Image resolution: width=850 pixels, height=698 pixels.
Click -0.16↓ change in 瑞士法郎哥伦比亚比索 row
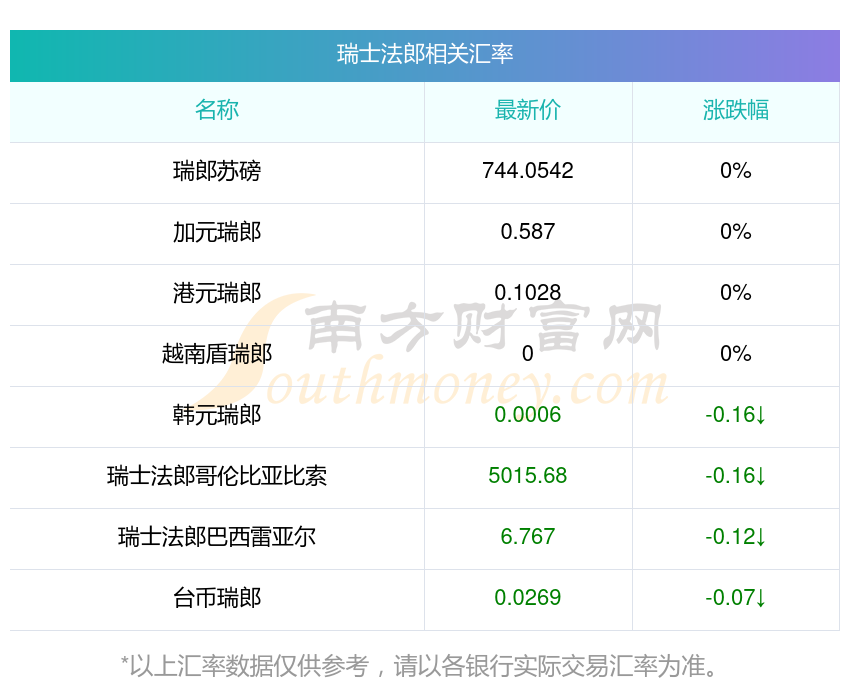click(735, 476)
